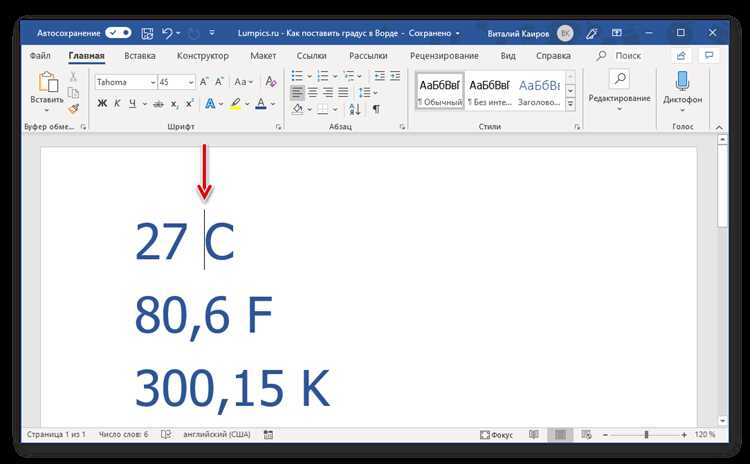The image size is (750, 464).
Task: Click the Поиск search box
Action: [x=619, y=56]
